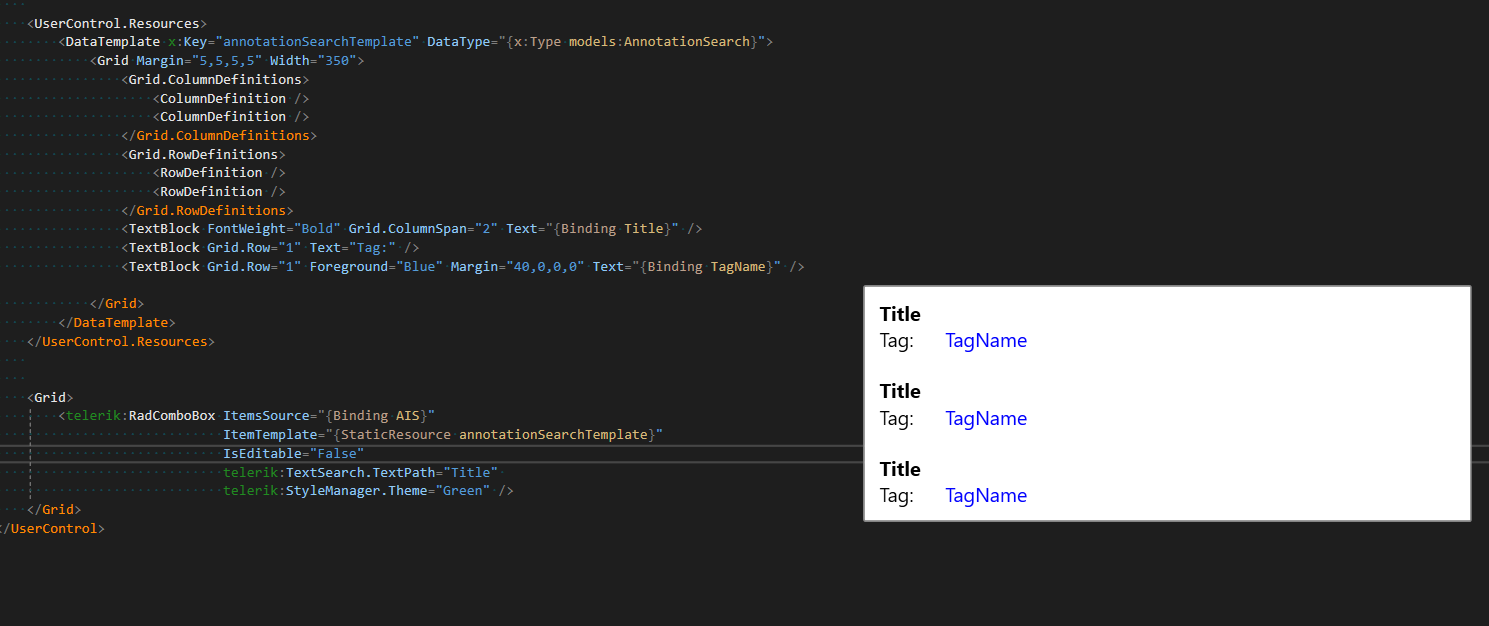Click the last blue TagName text

coord(986,496)
